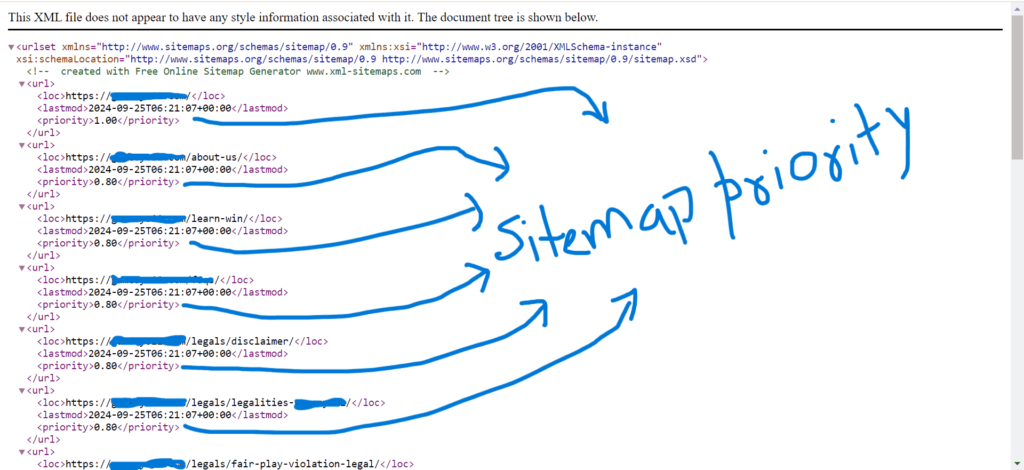Click the legals/disclaimer loc URL text
This screenshot has height=470, width=1024.
coord(240,341)
